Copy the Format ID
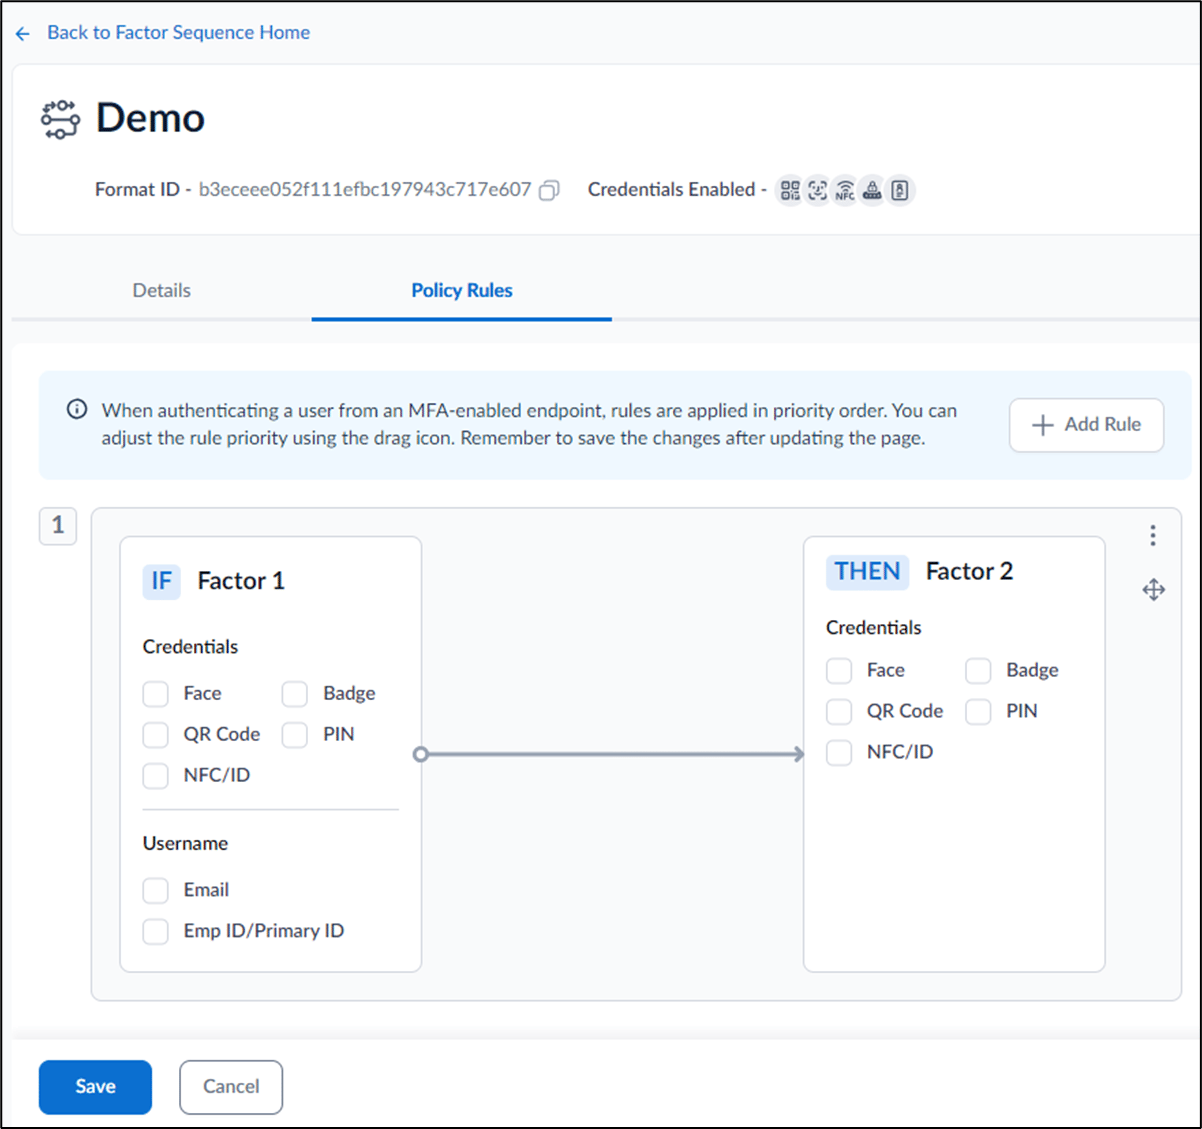This screenshot has height=1129, width=1202. point(549,190)
